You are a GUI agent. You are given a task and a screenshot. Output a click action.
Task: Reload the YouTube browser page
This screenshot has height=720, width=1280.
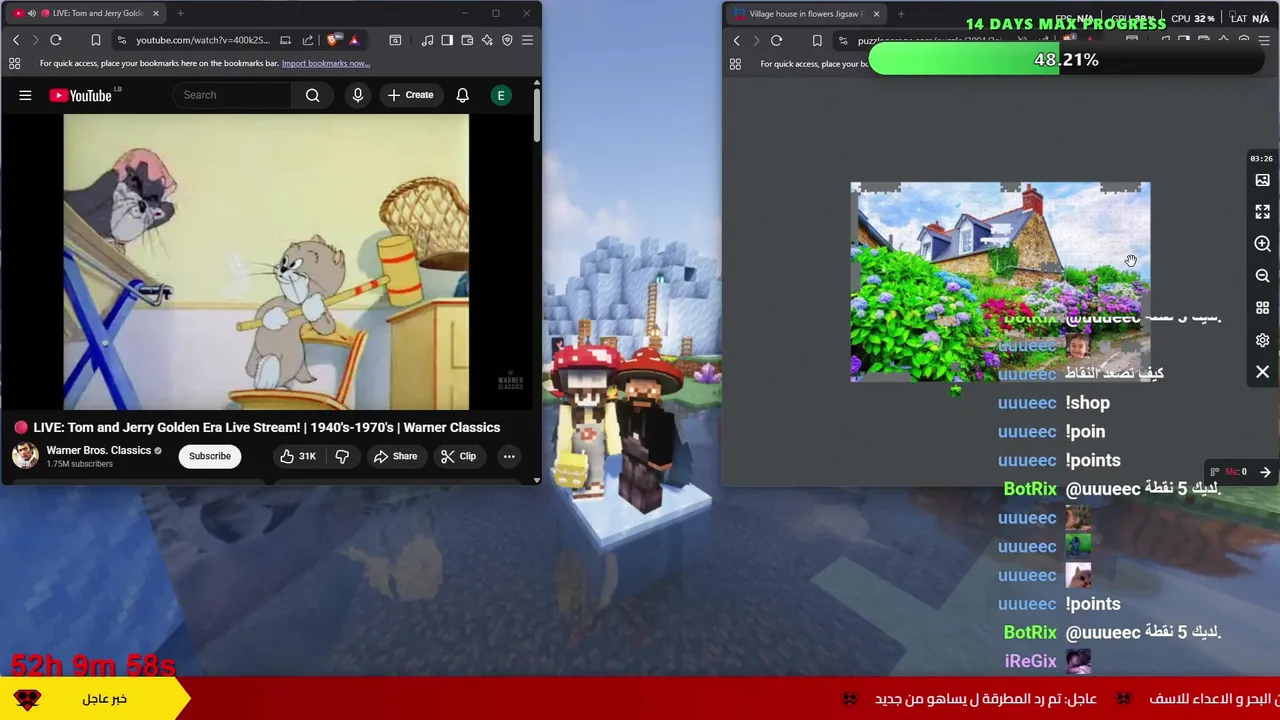[x=56, y=40]
